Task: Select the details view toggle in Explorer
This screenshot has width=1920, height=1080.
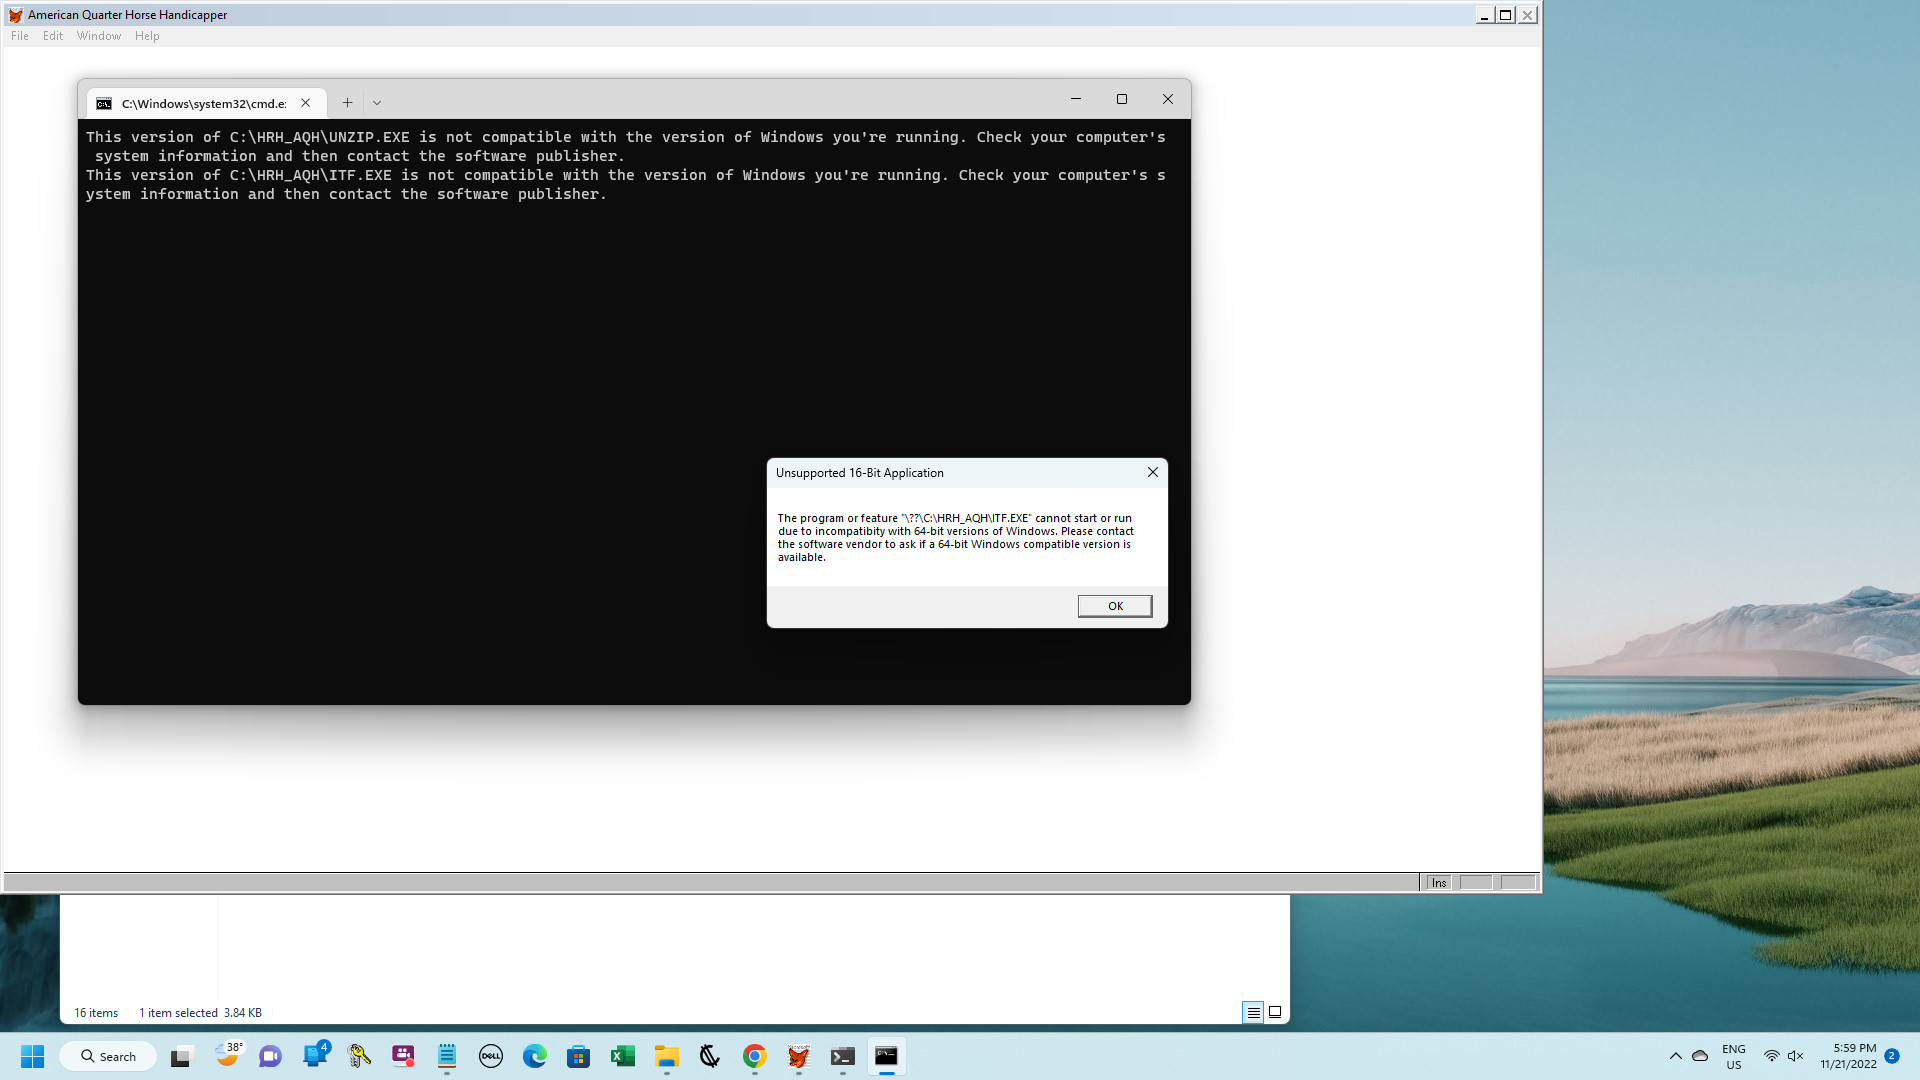Action: pyautogui.click(x=1253, y=1012)
